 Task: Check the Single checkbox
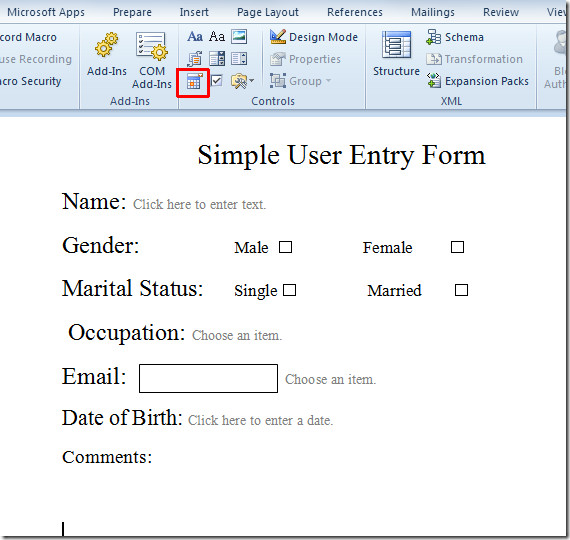[x=289, y=290]
